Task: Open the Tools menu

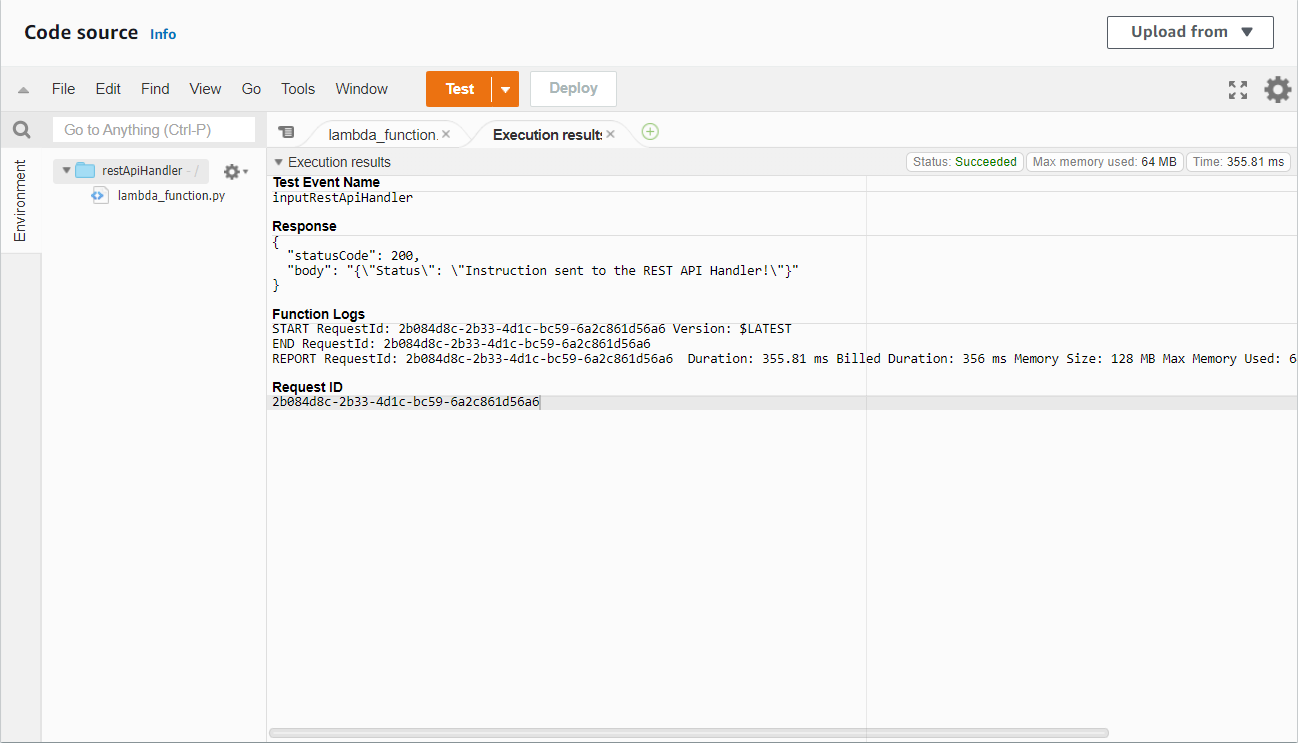Action: click(298, 89)
